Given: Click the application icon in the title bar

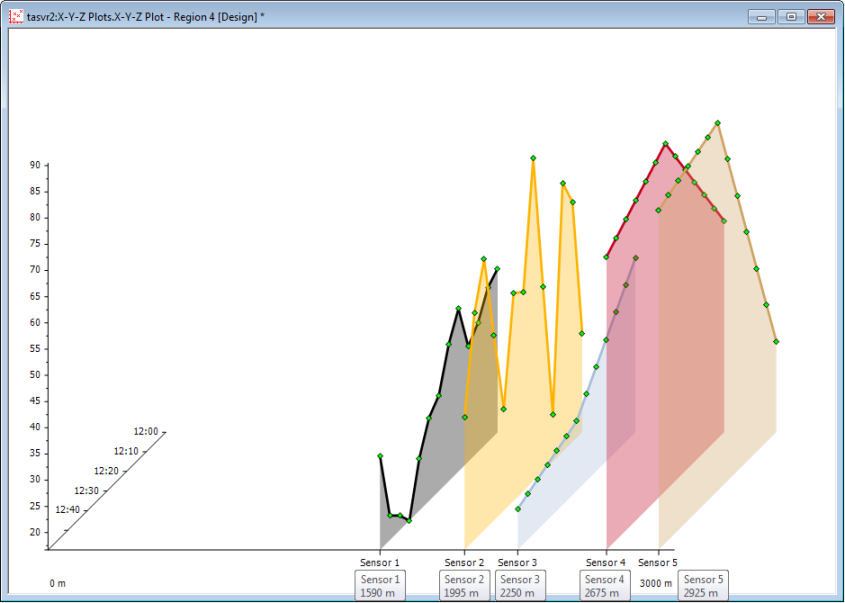Looking at the screenshot, I should tap(16, 17).
